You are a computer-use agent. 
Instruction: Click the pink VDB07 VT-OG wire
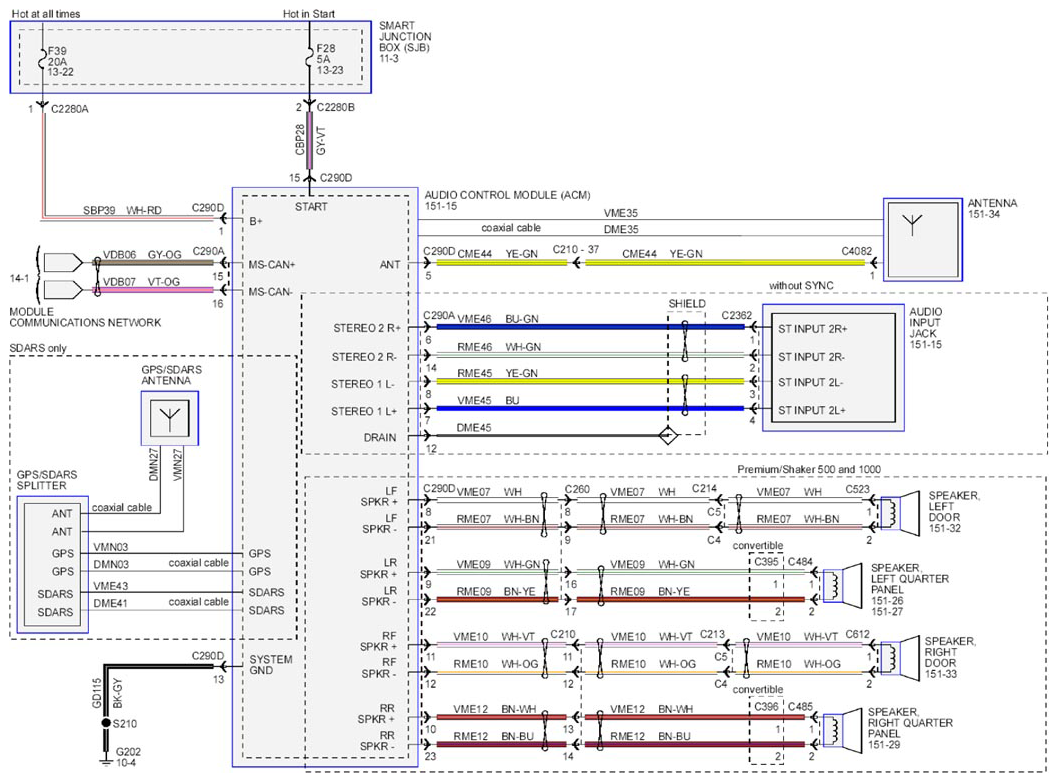[x=157, y=290]
